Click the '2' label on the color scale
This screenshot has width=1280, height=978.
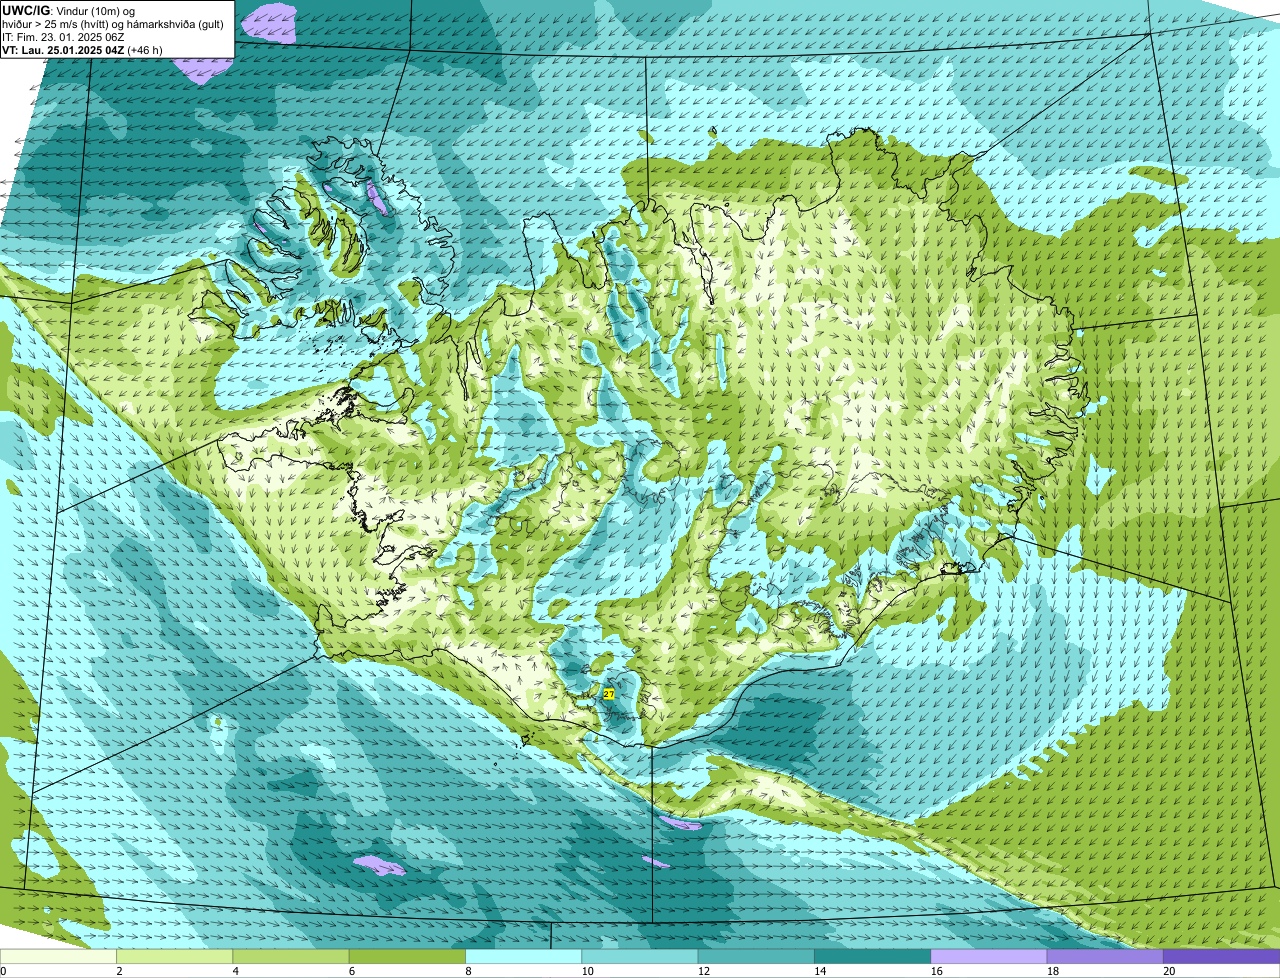point(119,971)
